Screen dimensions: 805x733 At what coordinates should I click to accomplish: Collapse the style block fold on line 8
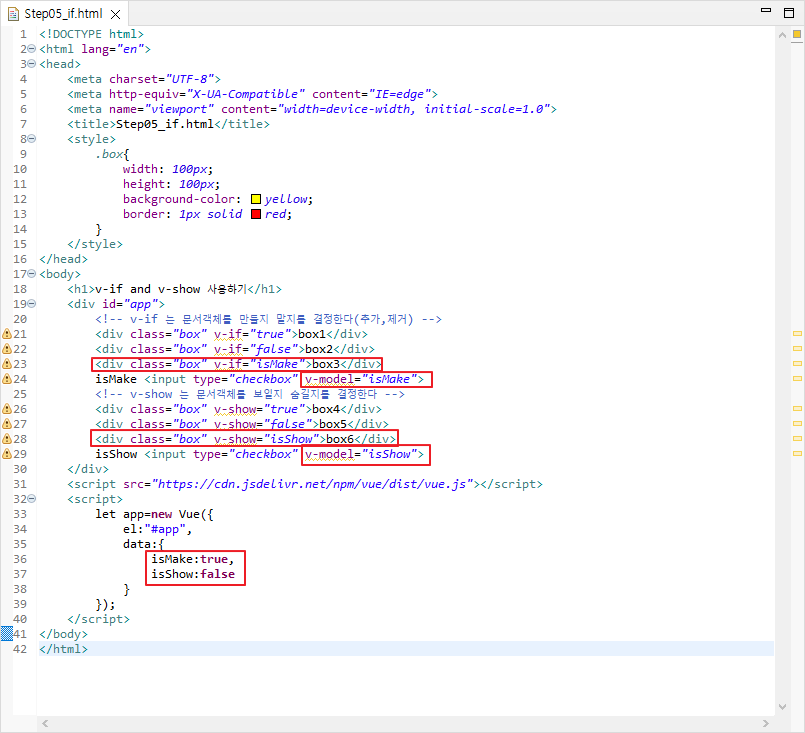[x=32, y=139]
